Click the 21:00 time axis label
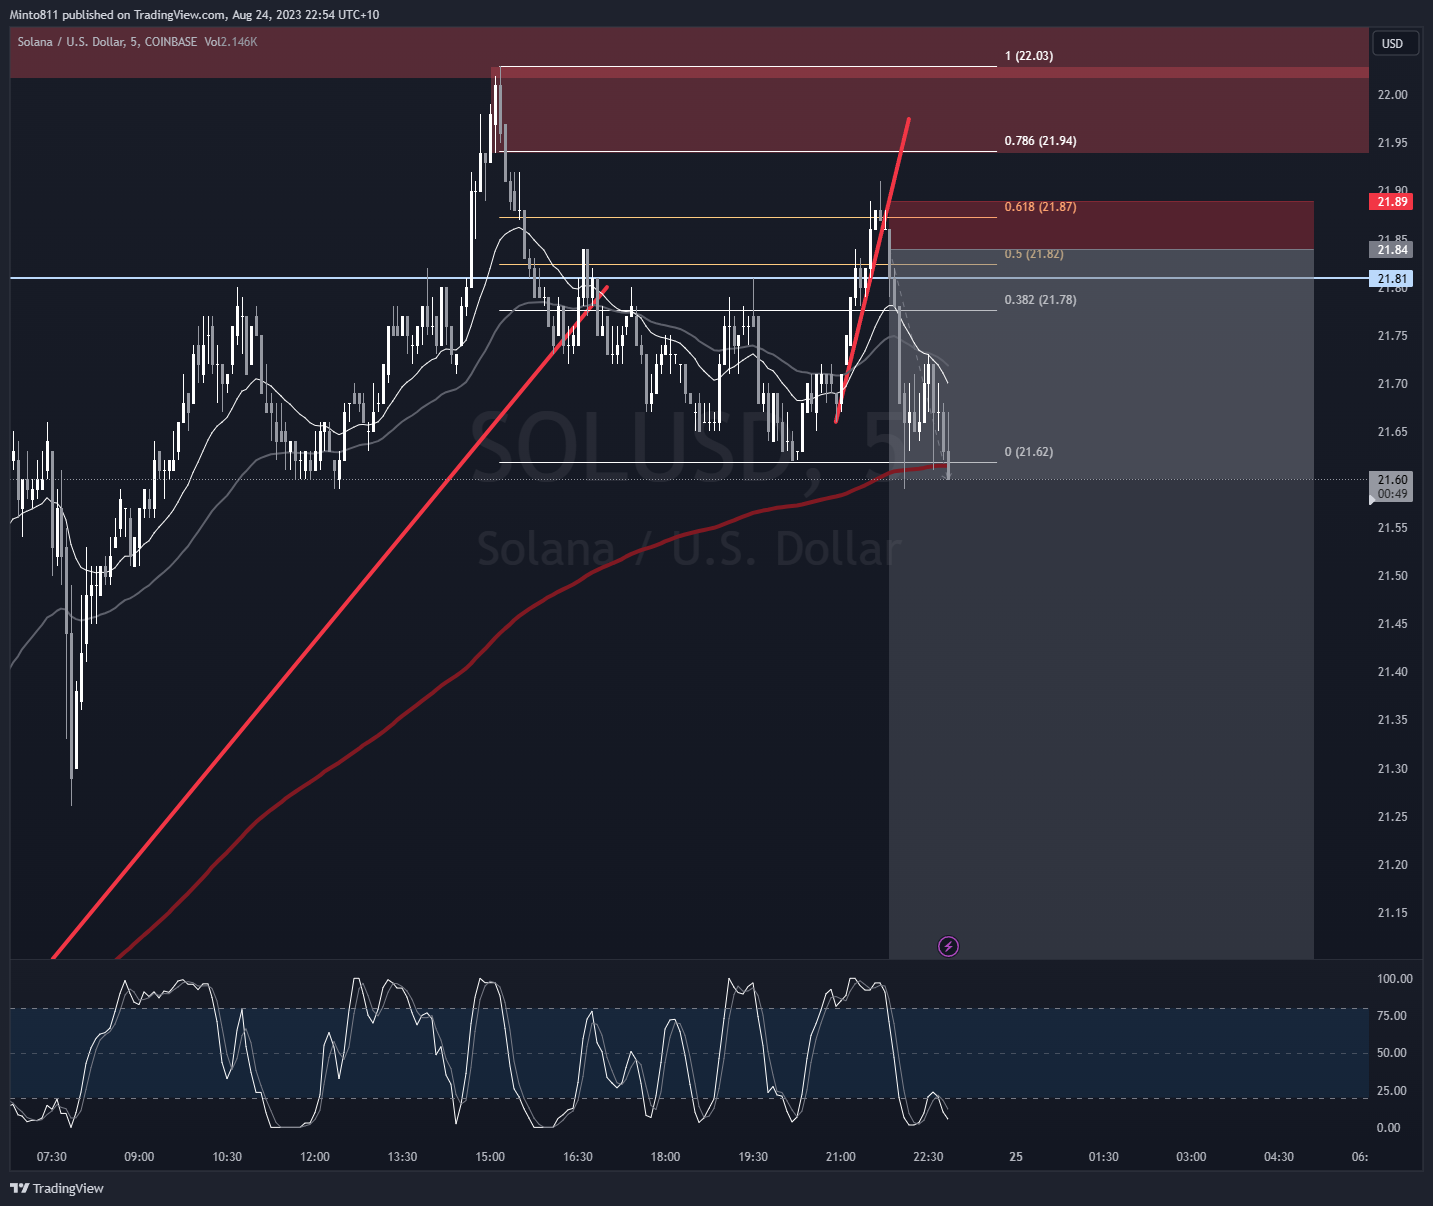The width and height of the screenshot is (1433, 1206). coord(841,1157)
